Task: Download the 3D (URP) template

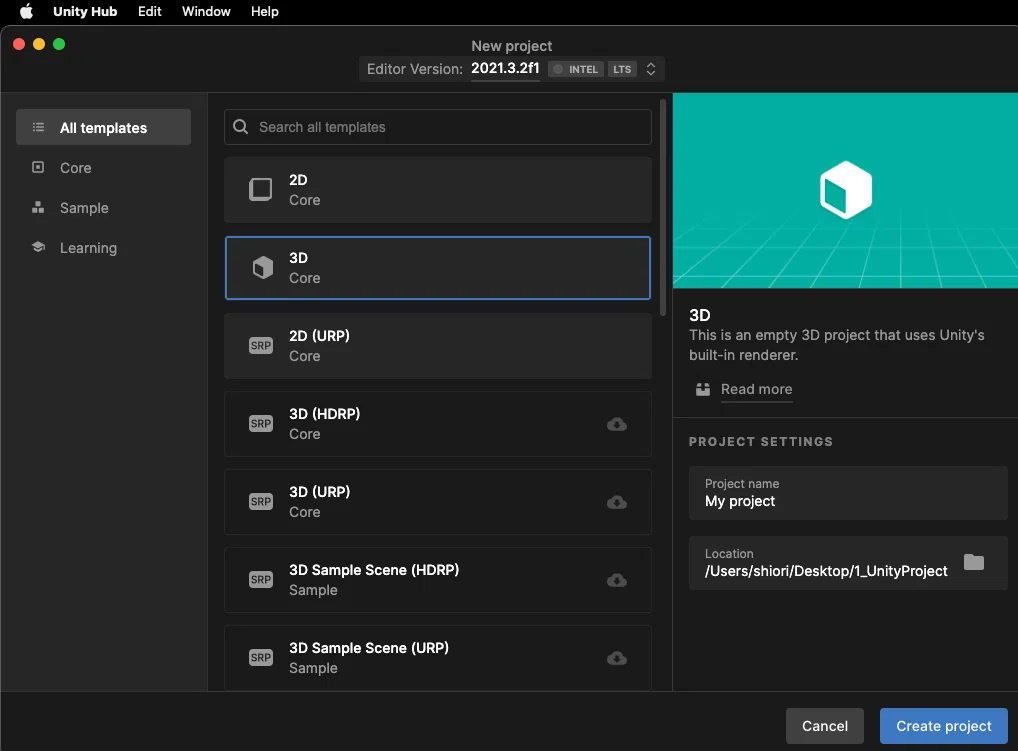Action: click(x=617, y=502)
